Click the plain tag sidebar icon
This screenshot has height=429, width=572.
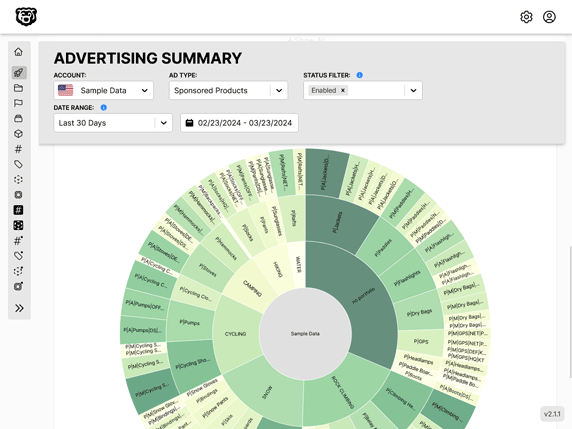[x=19, y=164]
